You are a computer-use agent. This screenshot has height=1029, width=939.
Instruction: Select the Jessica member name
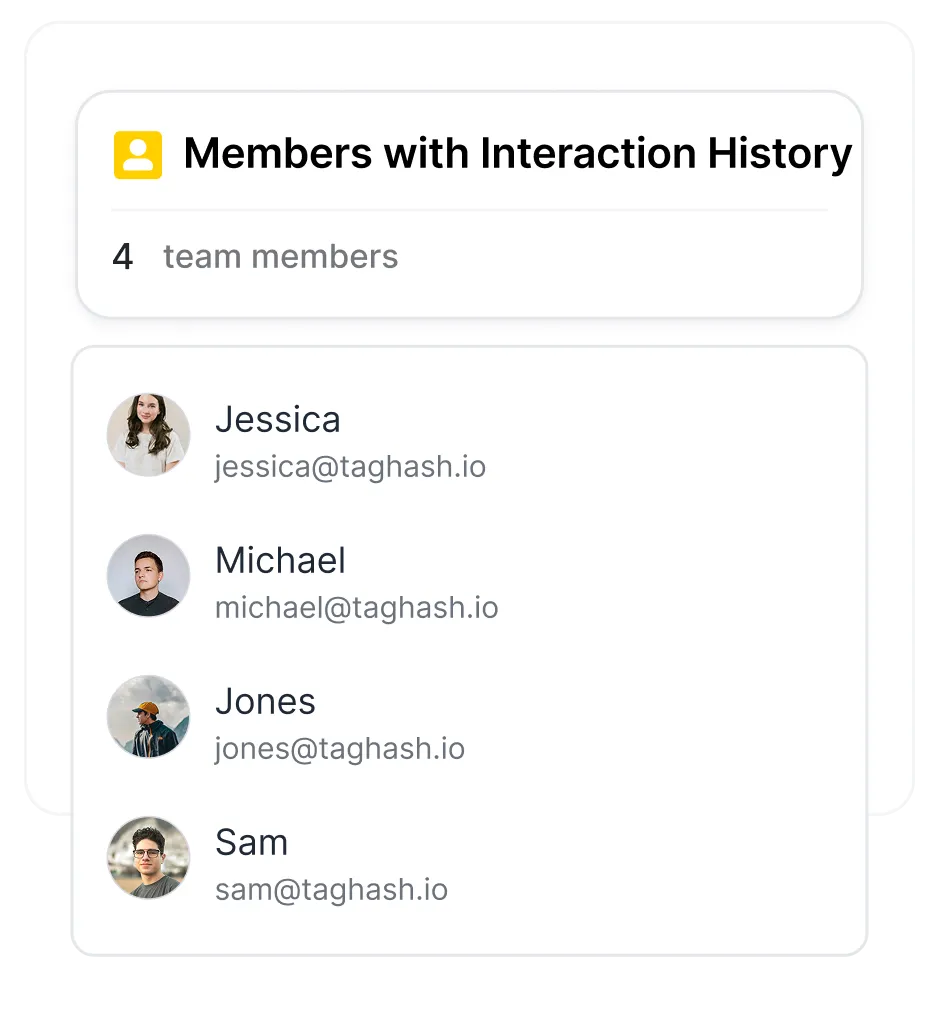(x=278, y=419)
